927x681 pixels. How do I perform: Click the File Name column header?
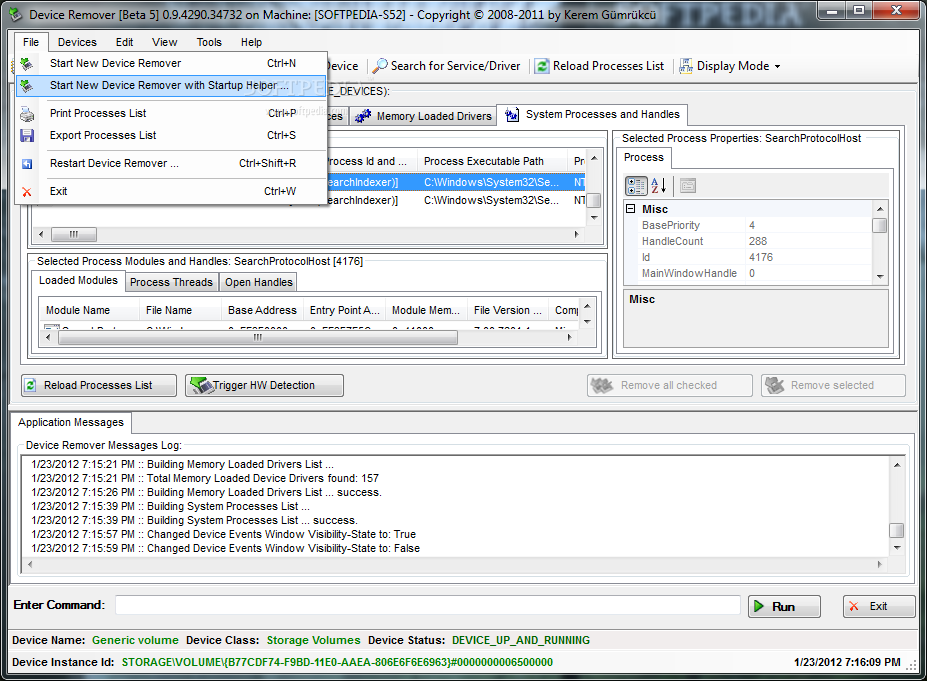(180, 310)
